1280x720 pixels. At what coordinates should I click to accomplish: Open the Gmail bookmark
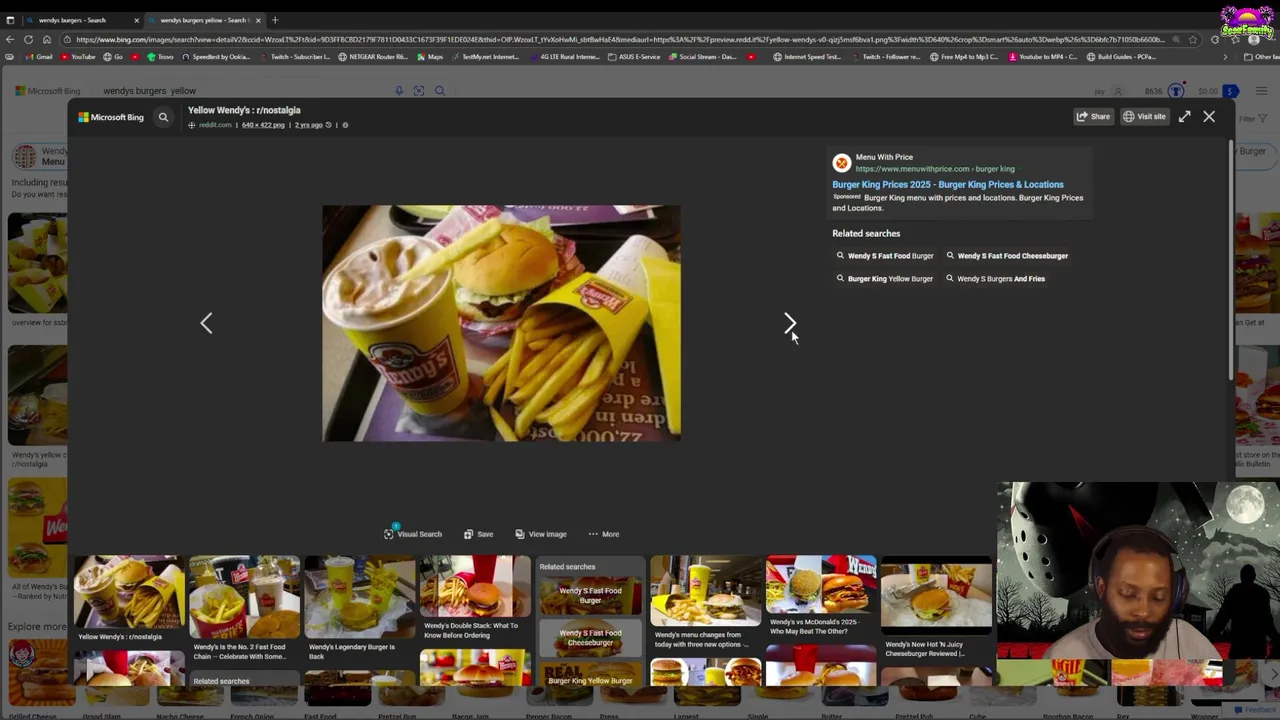tap(39, 57)
